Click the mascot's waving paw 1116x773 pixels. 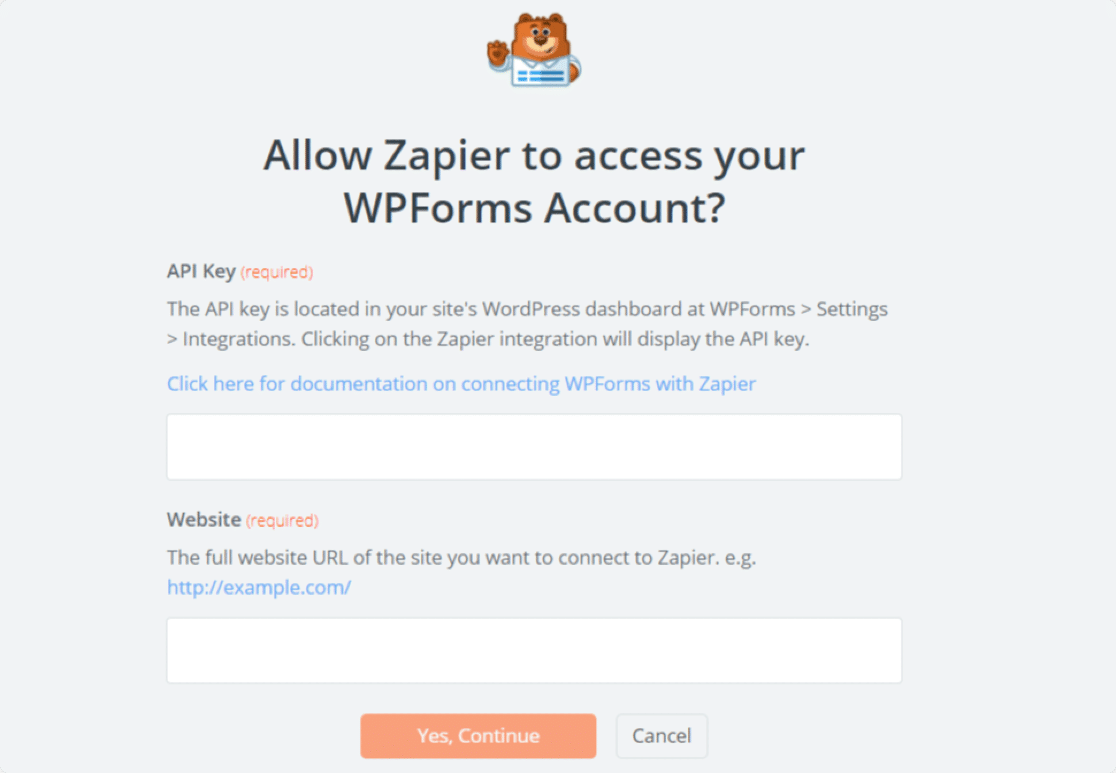pos(498,52)
